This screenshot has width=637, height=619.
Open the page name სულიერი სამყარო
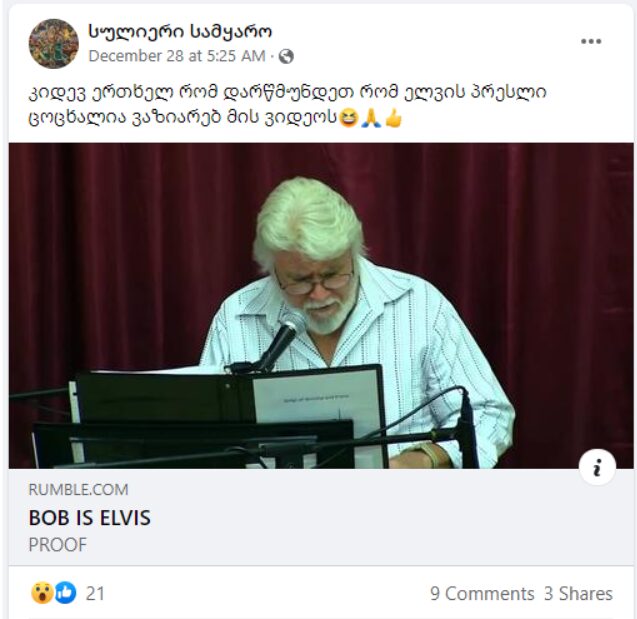point(180,32)
